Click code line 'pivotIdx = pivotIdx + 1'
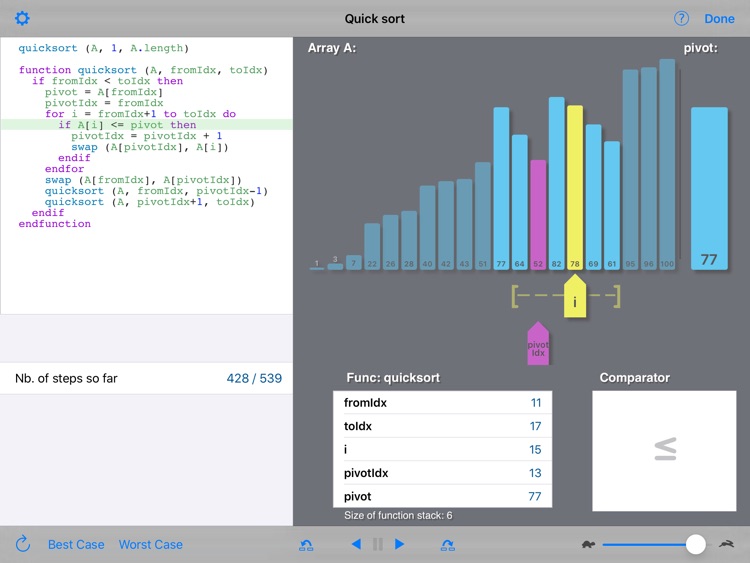This screenshot has height=563, width=750. click(146, 136)
